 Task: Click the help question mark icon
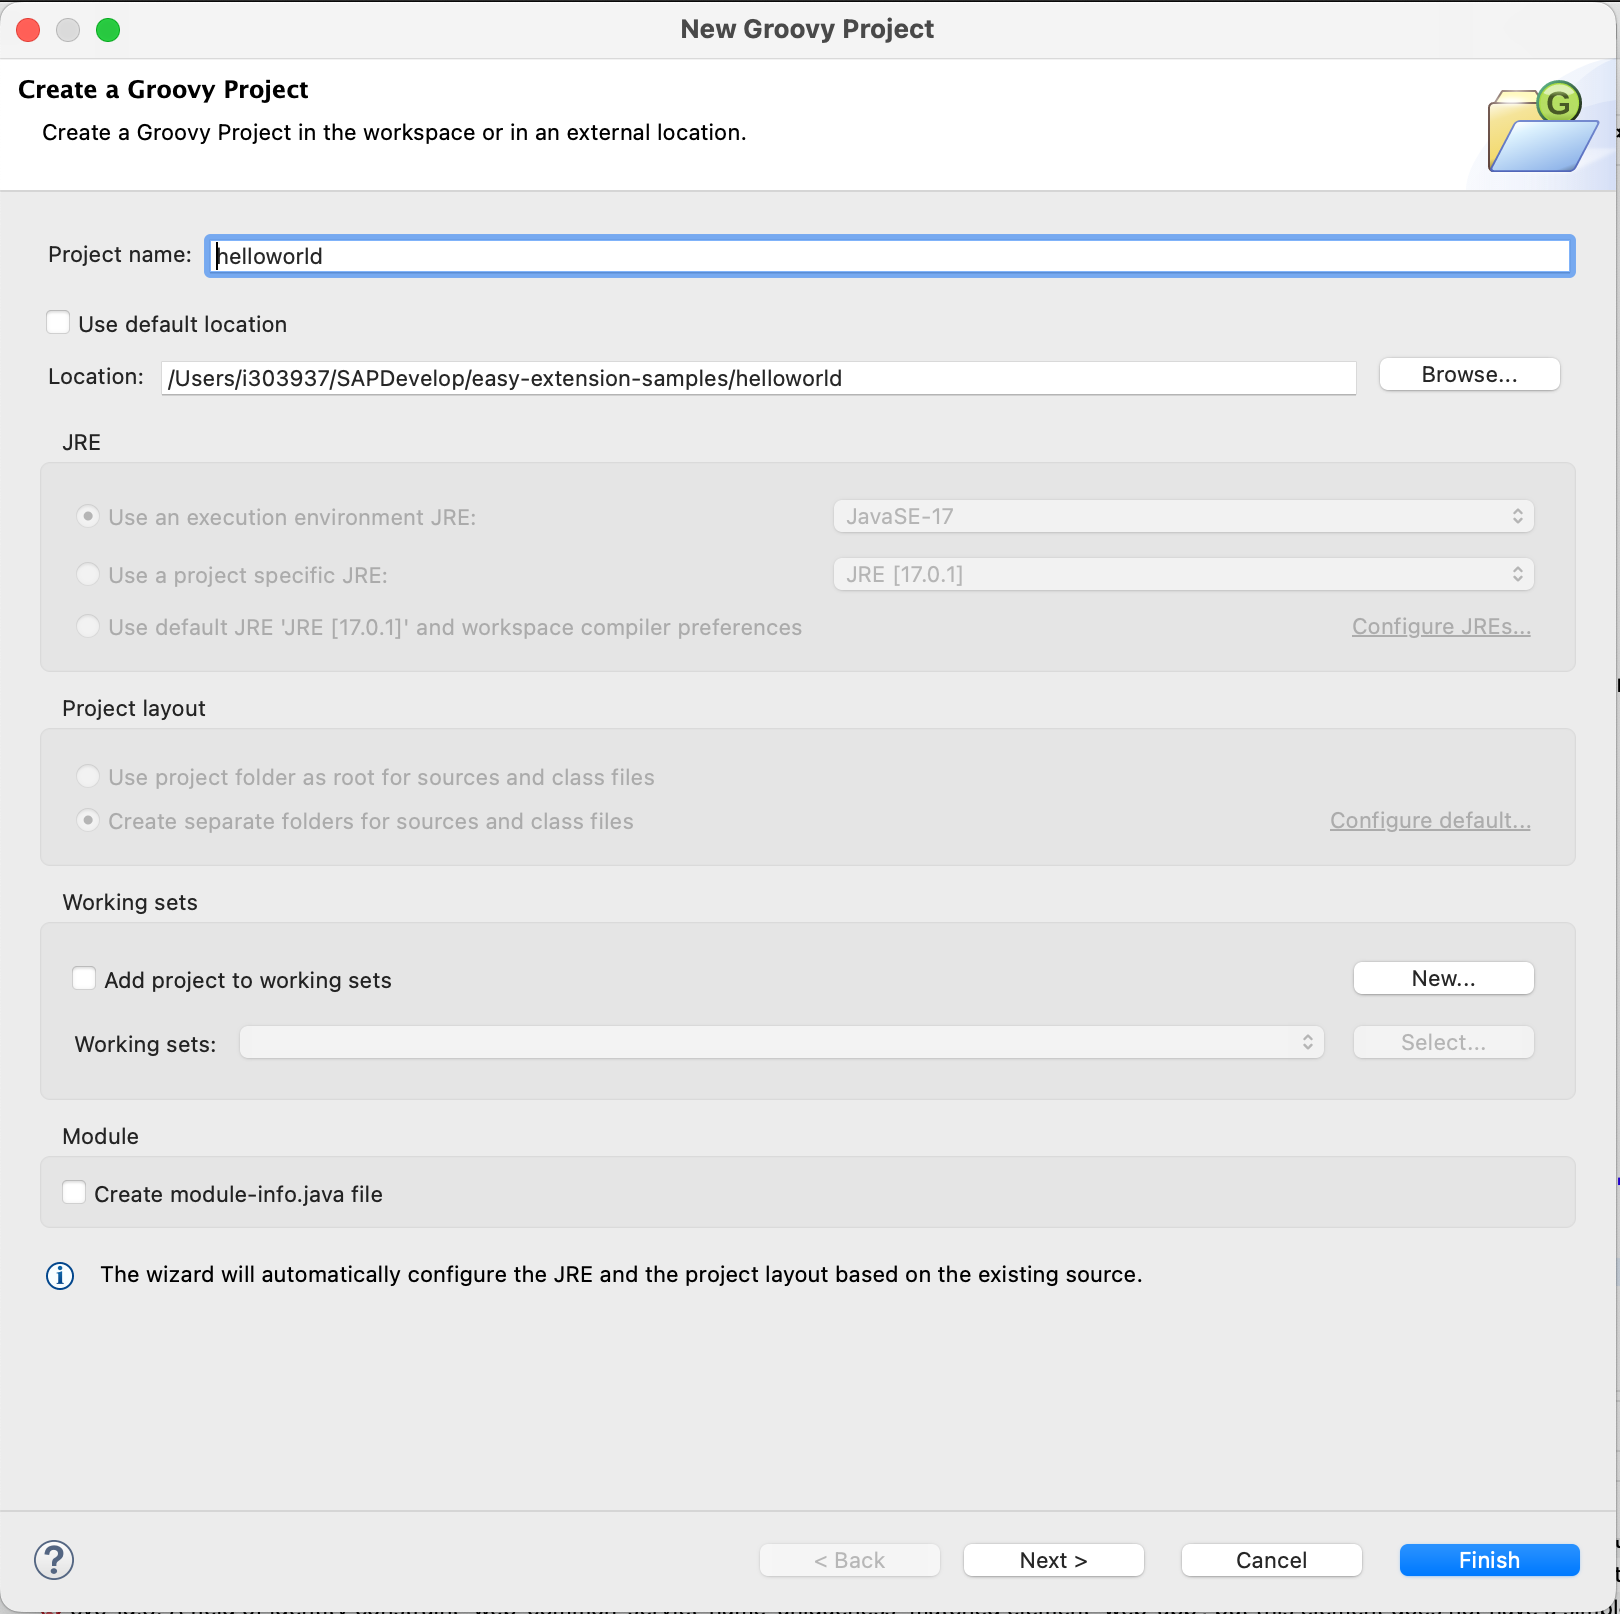click(54, 1560)
